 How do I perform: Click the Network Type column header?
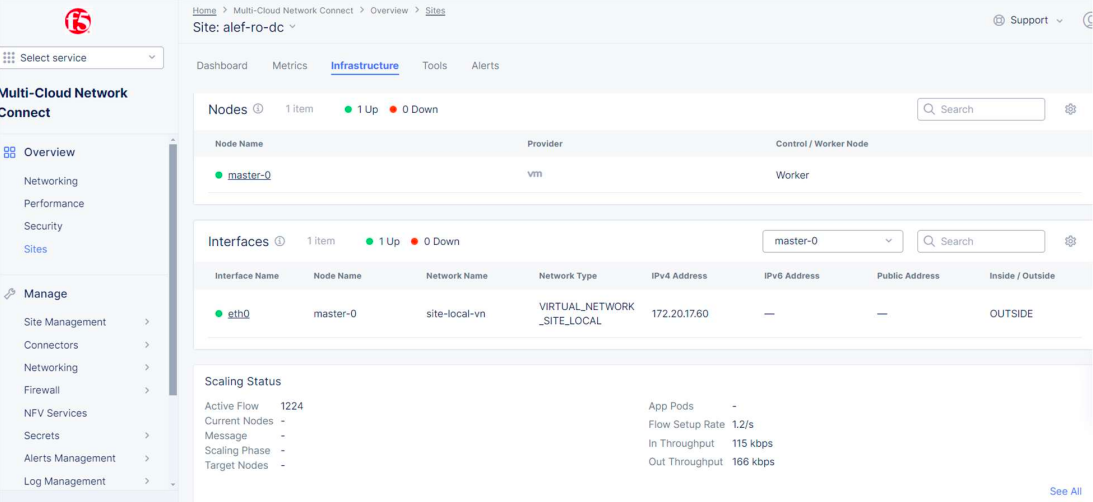pyautogui.click(x=567, y=276)
